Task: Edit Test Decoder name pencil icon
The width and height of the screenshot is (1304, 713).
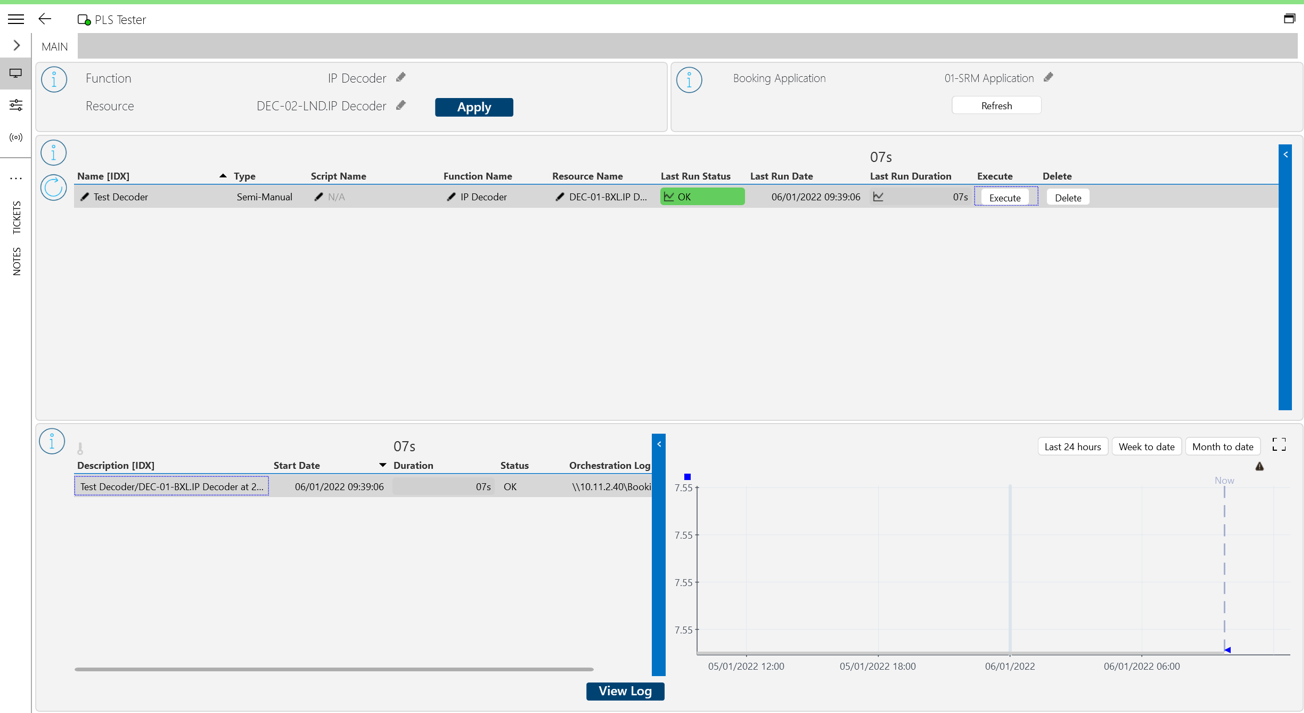Action: (85, 197)
